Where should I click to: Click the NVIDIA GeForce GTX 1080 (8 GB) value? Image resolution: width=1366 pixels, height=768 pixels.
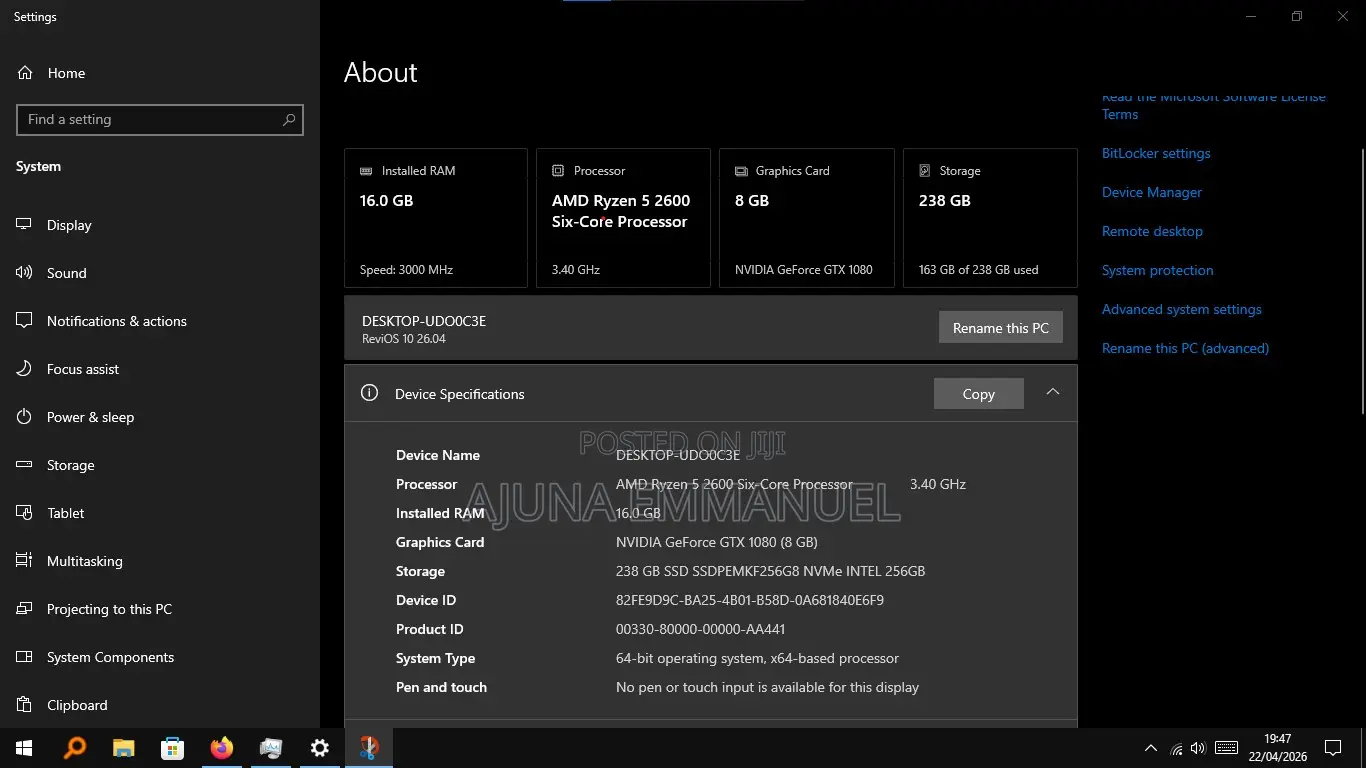pos(717,542)
